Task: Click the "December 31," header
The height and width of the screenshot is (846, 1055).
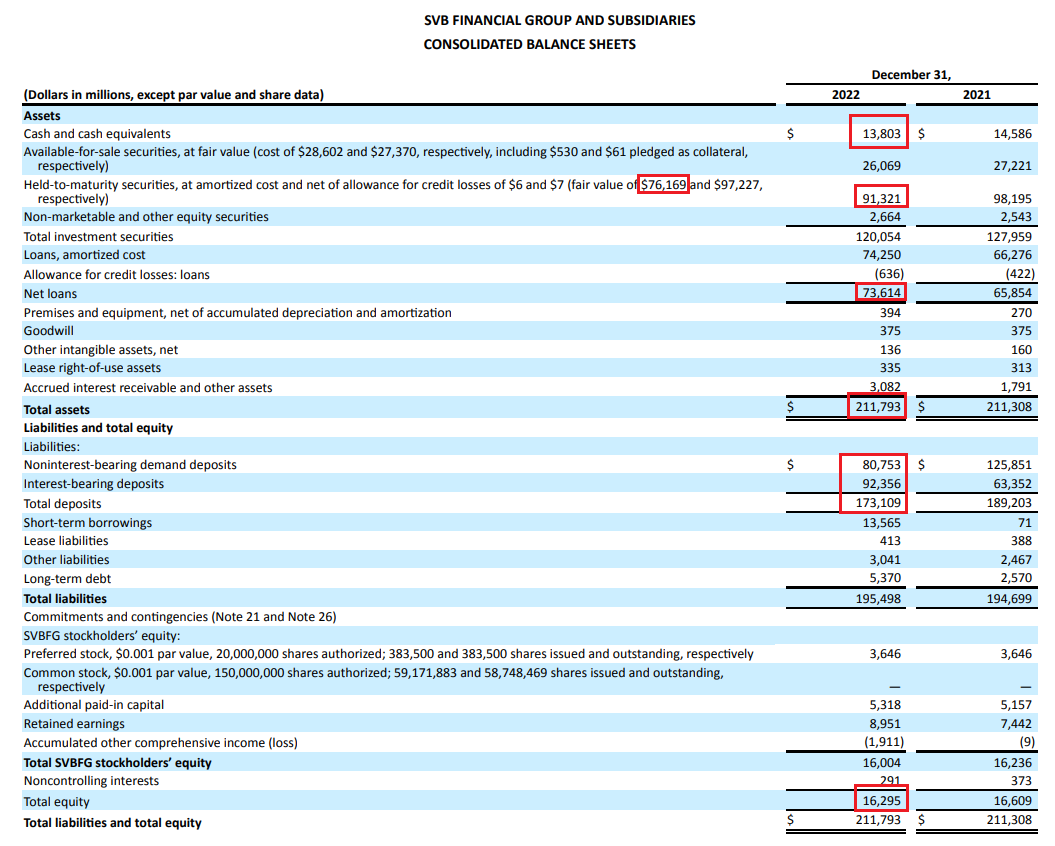Action: 912,75
